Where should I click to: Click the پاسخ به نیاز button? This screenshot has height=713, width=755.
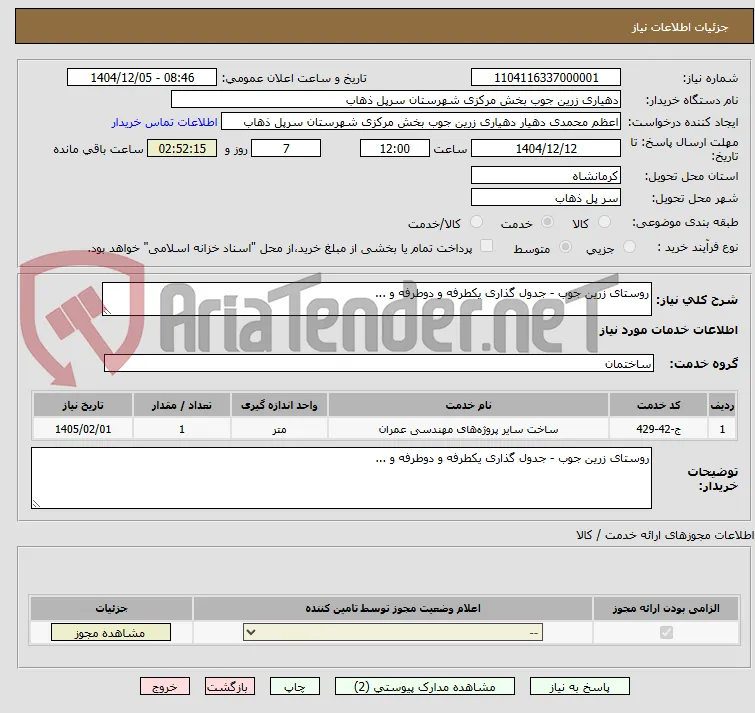[579, 687]
